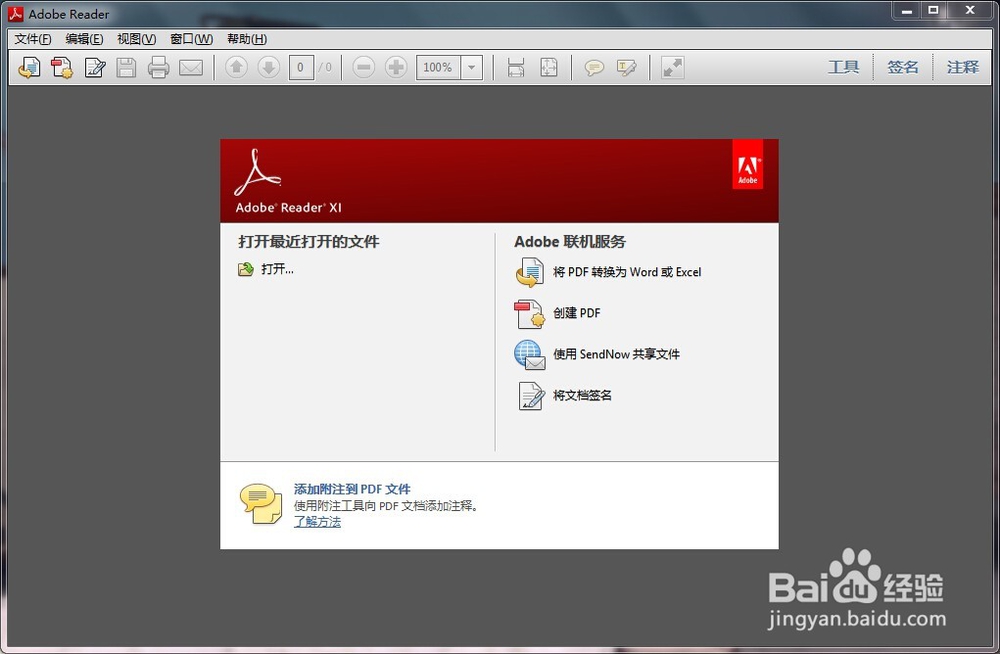Select the highlight text tool
Screen dimensions: 1000x654
(626, 67)
